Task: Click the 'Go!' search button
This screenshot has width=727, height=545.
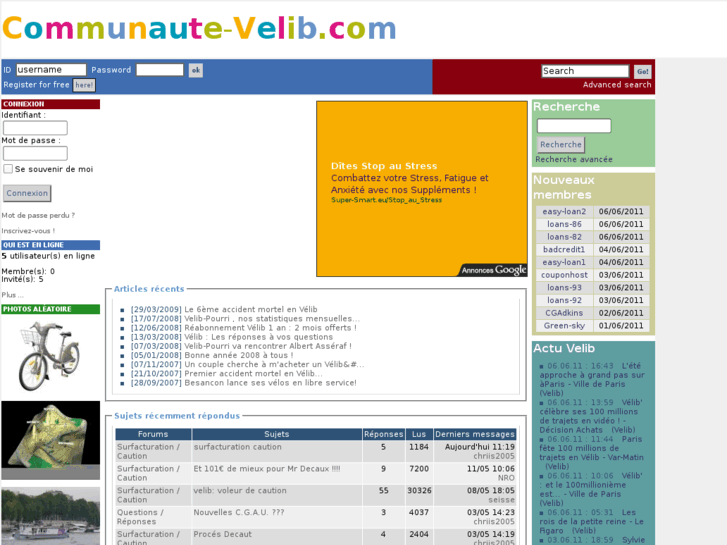Action: pos(643,71)
